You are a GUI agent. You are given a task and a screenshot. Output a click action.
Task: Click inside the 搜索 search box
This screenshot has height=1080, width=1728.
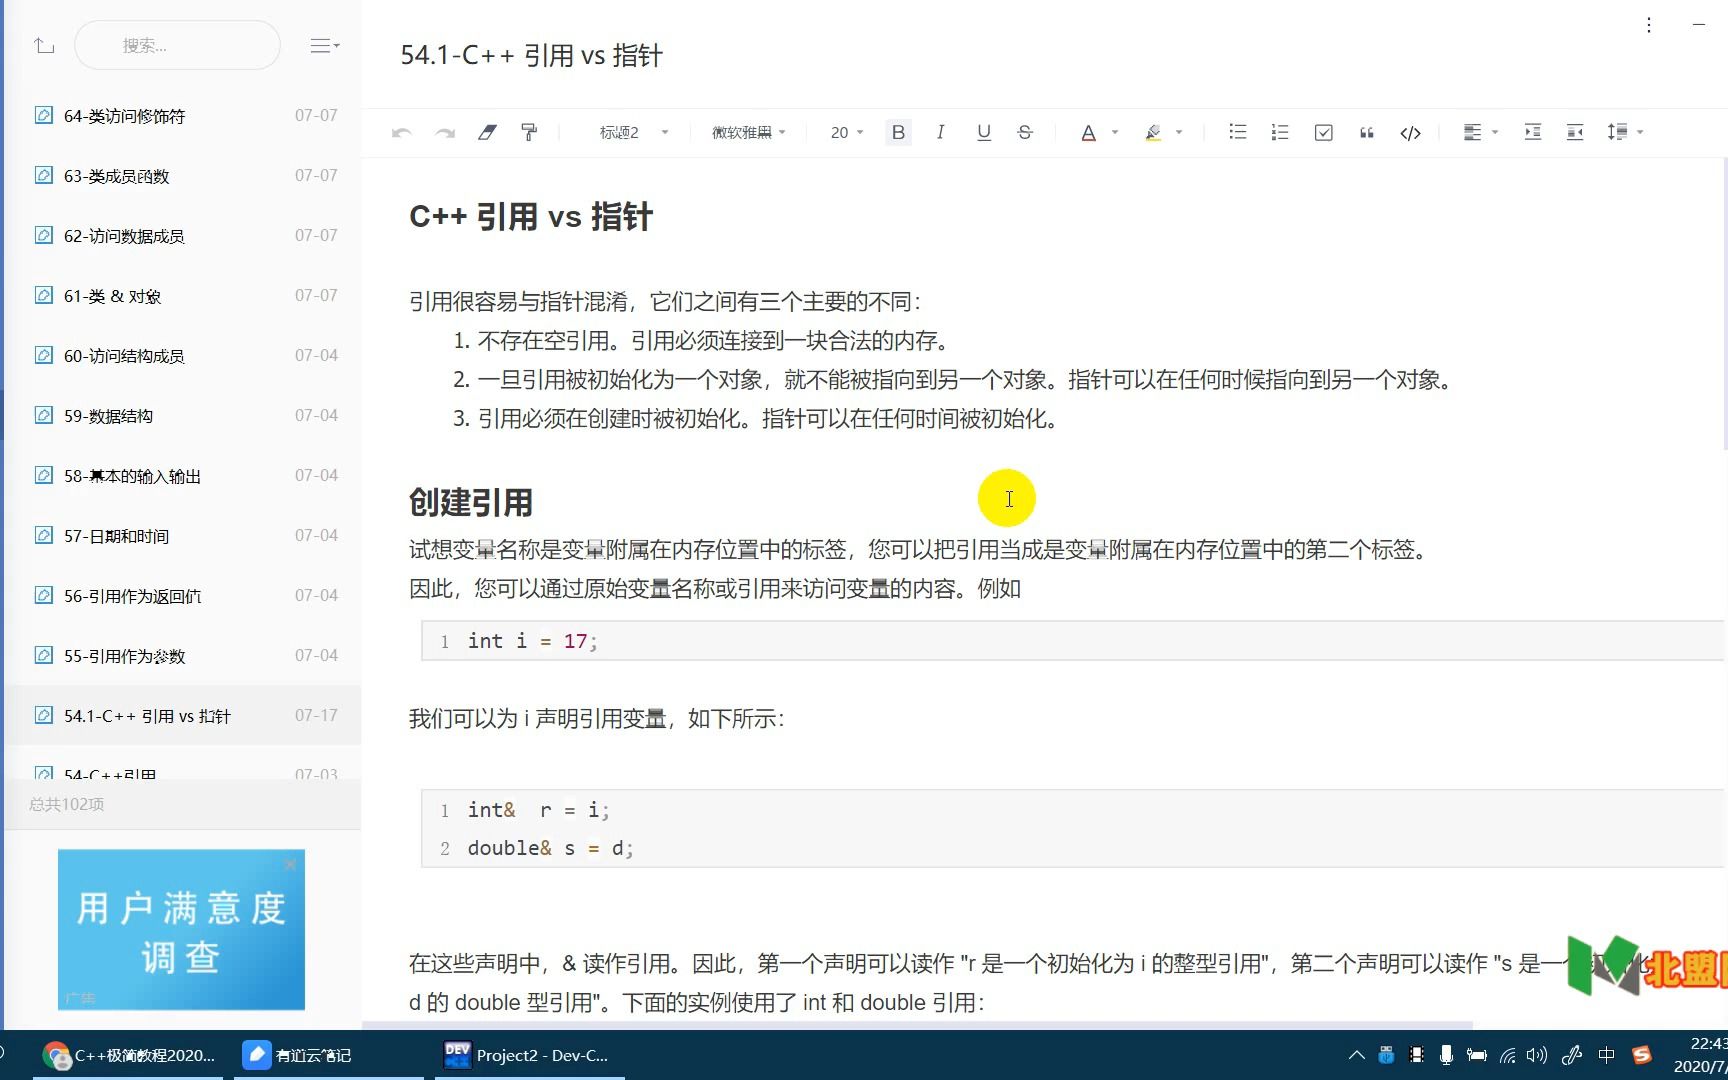177,45
